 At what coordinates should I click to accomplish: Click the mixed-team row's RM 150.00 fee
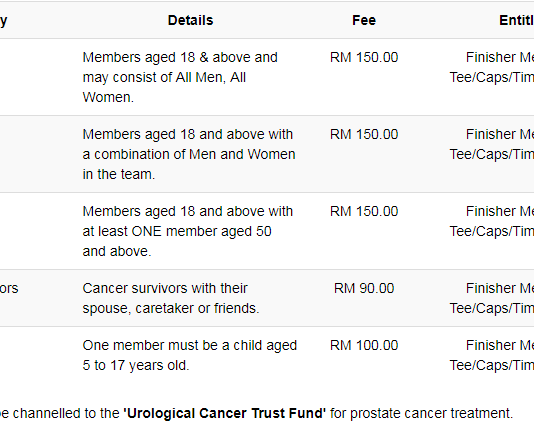[364, 135]
